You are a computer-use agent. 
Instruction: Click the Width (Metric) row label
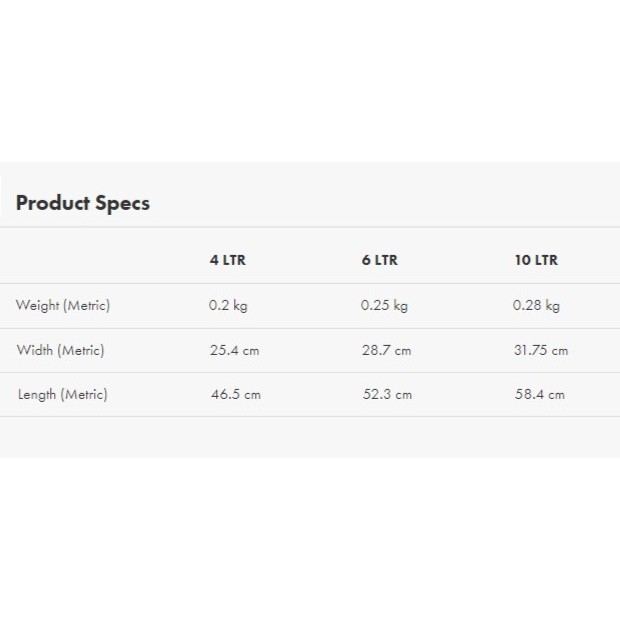pos(60,350)
